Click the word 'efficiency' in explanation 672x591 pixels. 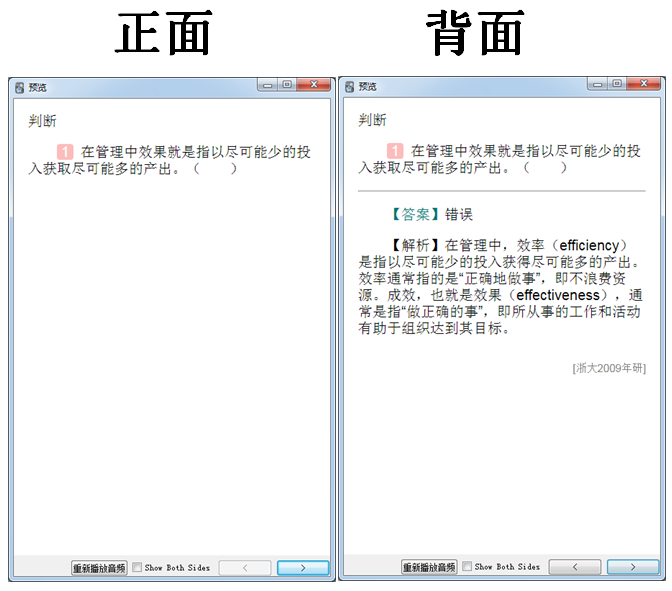click(x=589, y=246)
